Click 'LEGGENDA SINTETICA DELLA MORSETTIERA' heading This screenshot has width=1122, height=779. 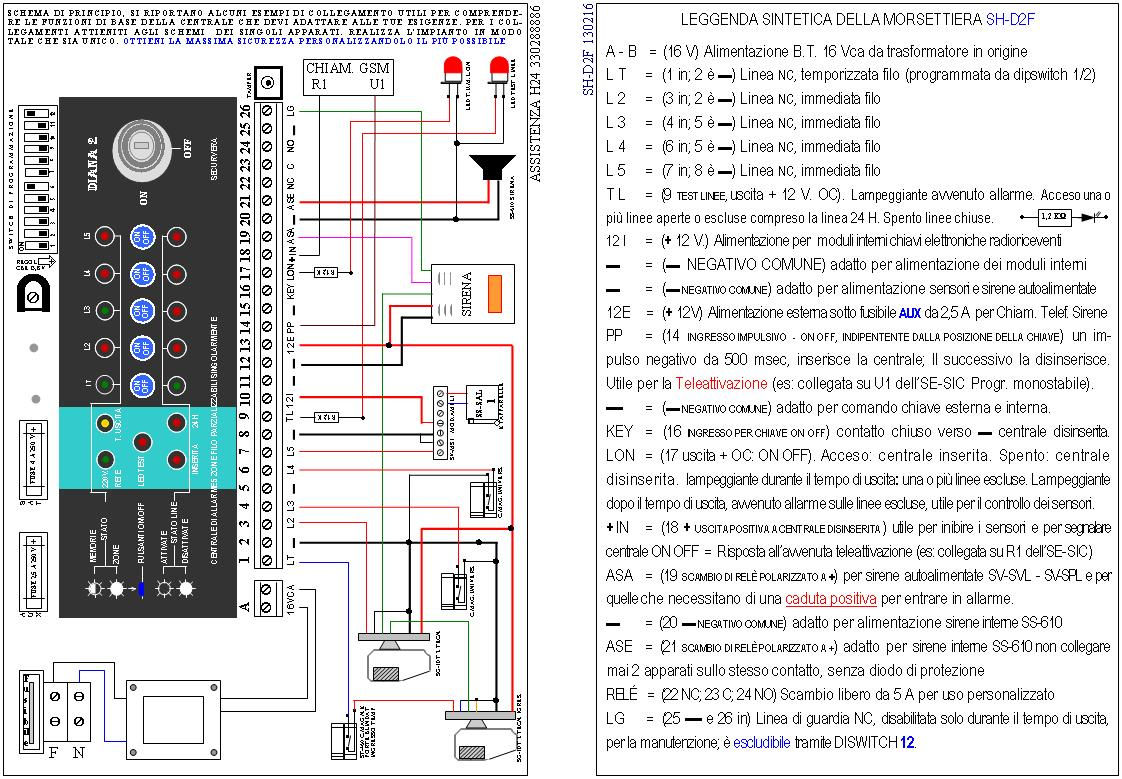pyautogui.click(x=831, y=20)
